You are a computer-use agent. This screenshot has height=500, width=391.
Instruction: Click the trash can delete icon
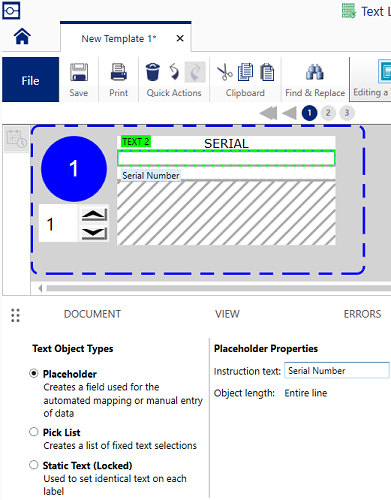[x=153, y=72]
